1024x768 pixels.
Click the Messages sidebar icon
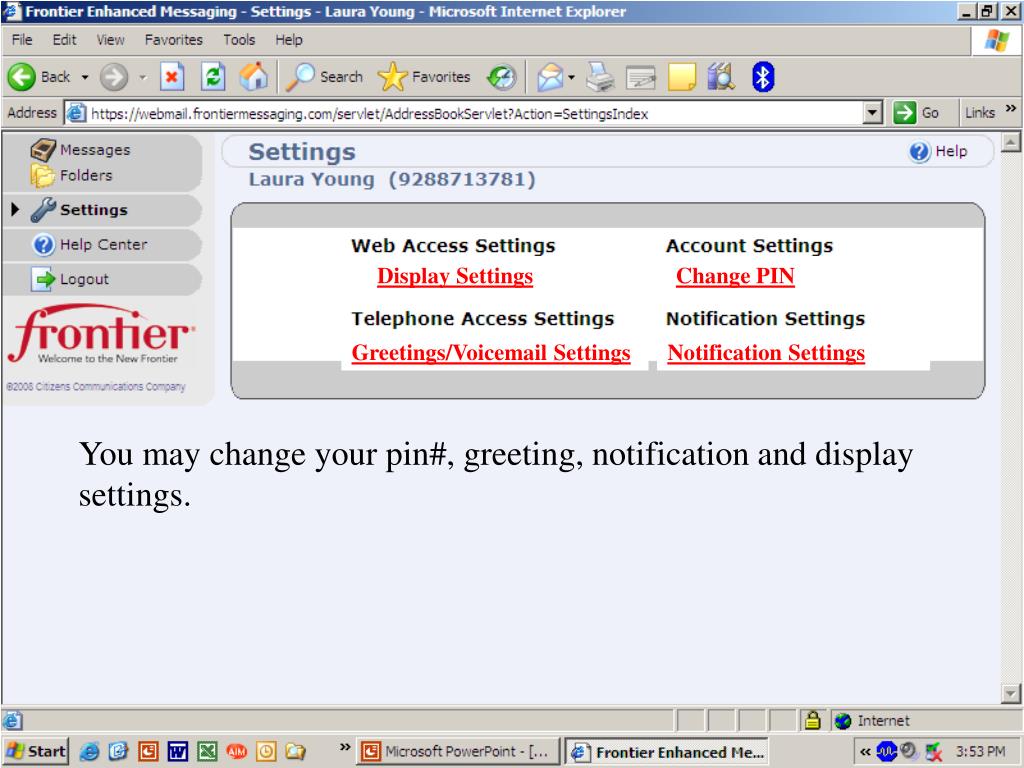point(43,150)
